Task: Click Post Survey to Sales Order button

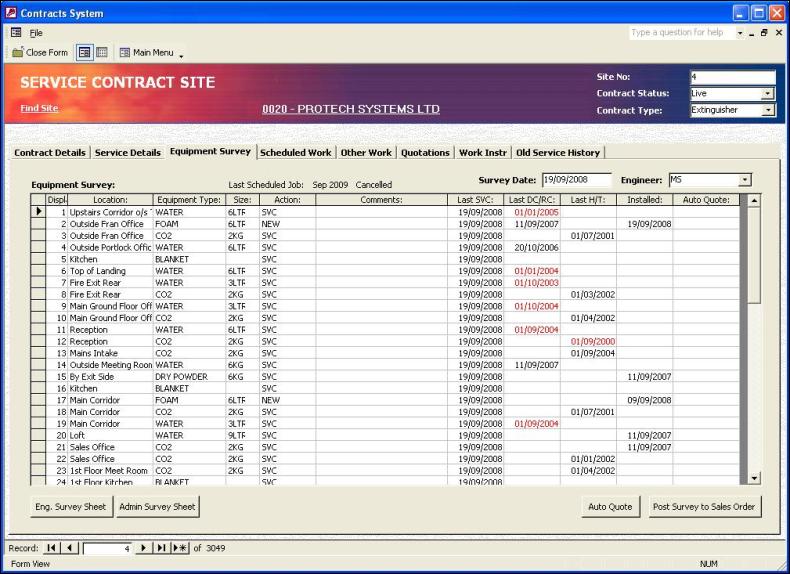Action: click(x=704, y=507)
